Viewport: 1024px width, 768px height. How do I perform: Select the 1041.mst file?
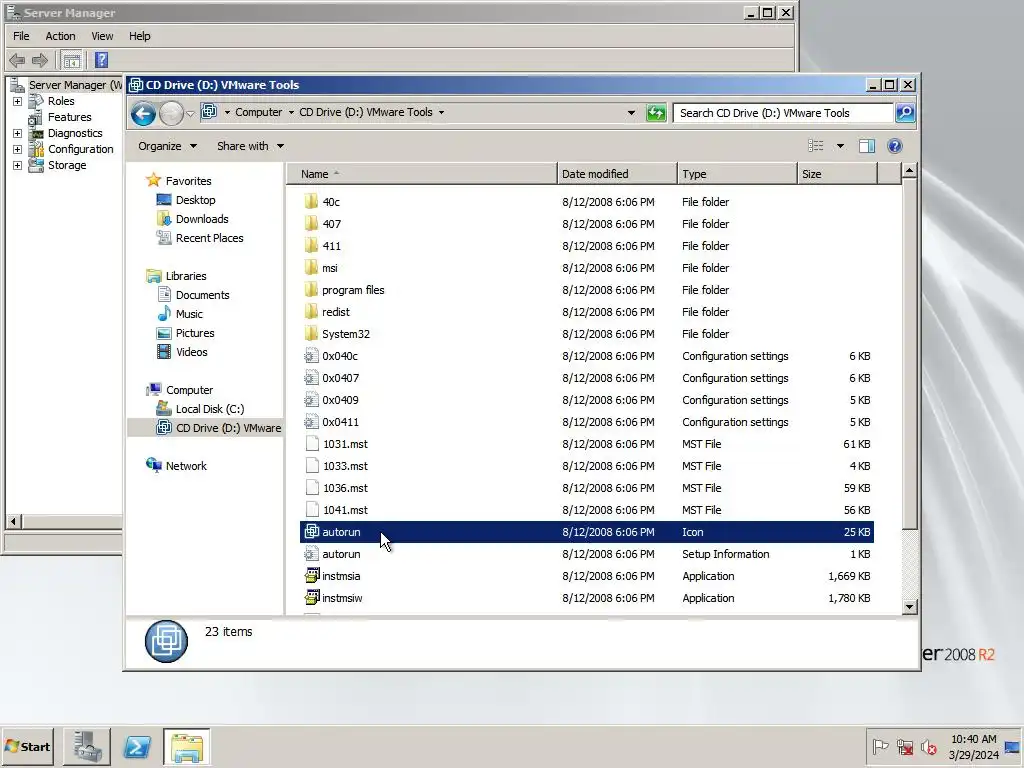(x=345, y=510)
